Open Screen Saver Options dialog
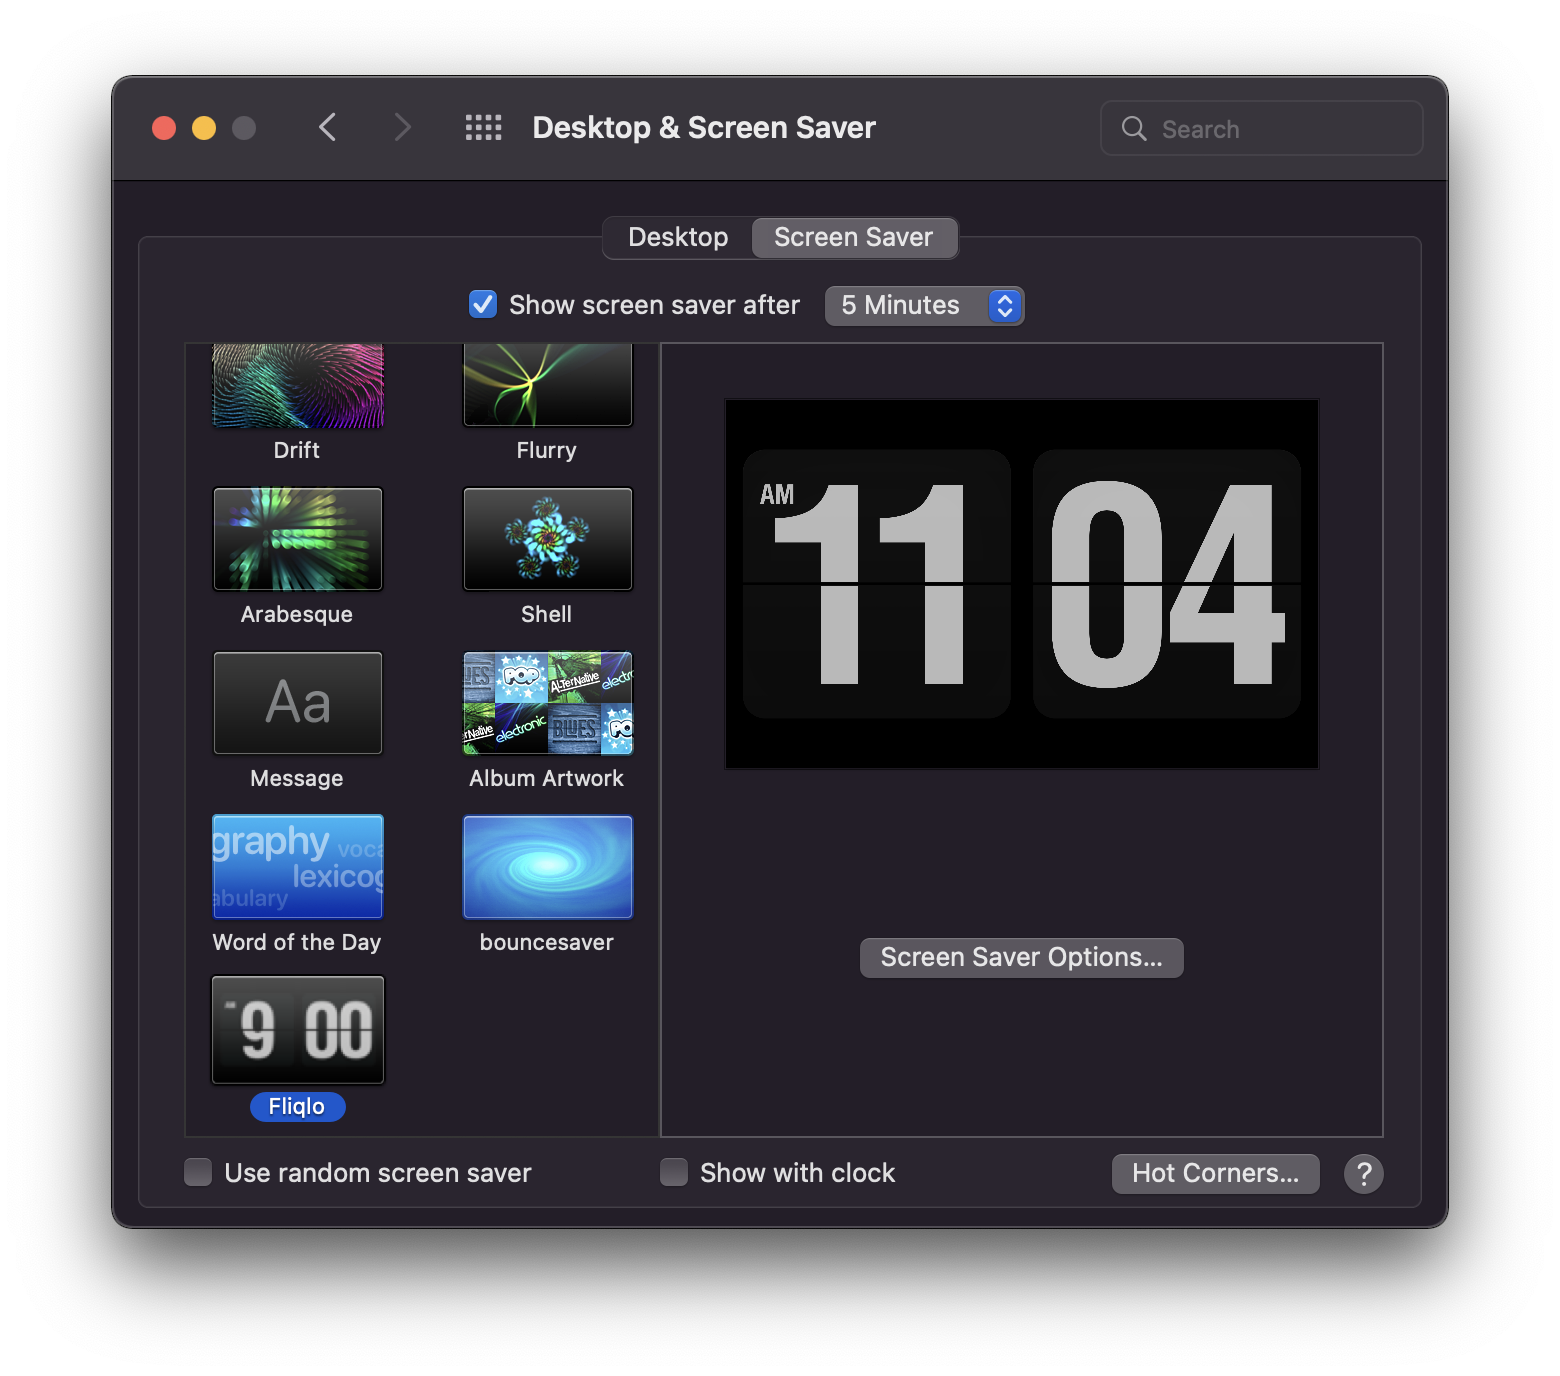Screen dimensions: 1560x1376 (x=1021, y=958)
